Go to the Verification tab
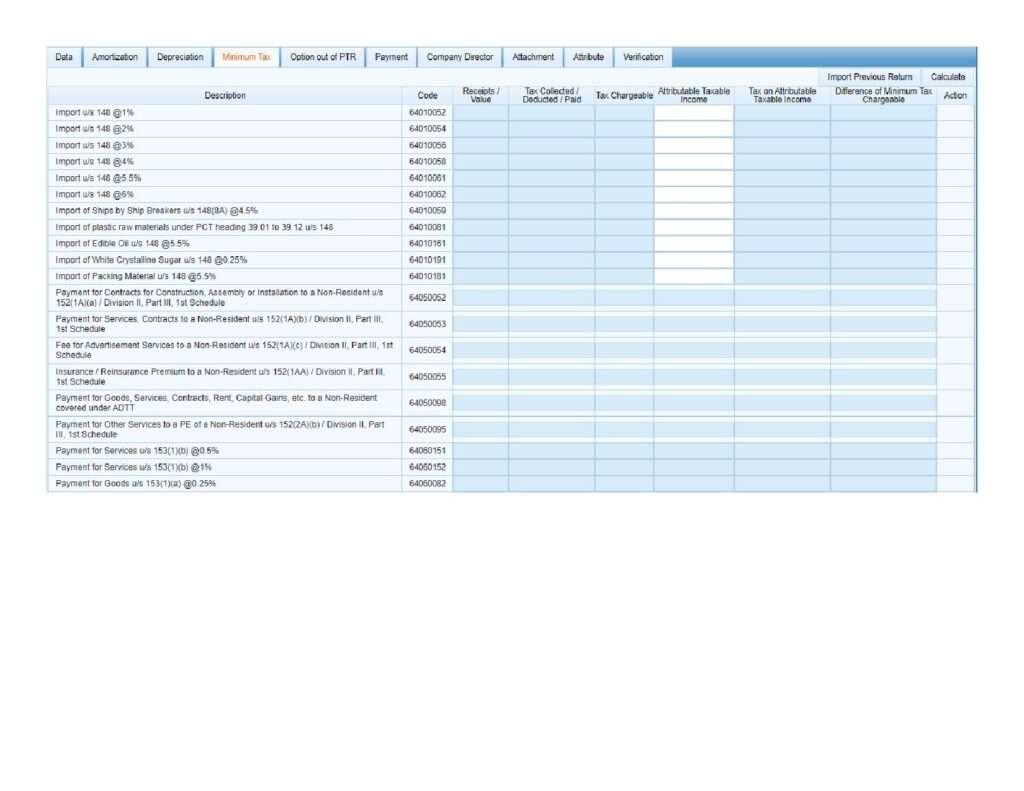1024x791 pixels. point(643,57)
